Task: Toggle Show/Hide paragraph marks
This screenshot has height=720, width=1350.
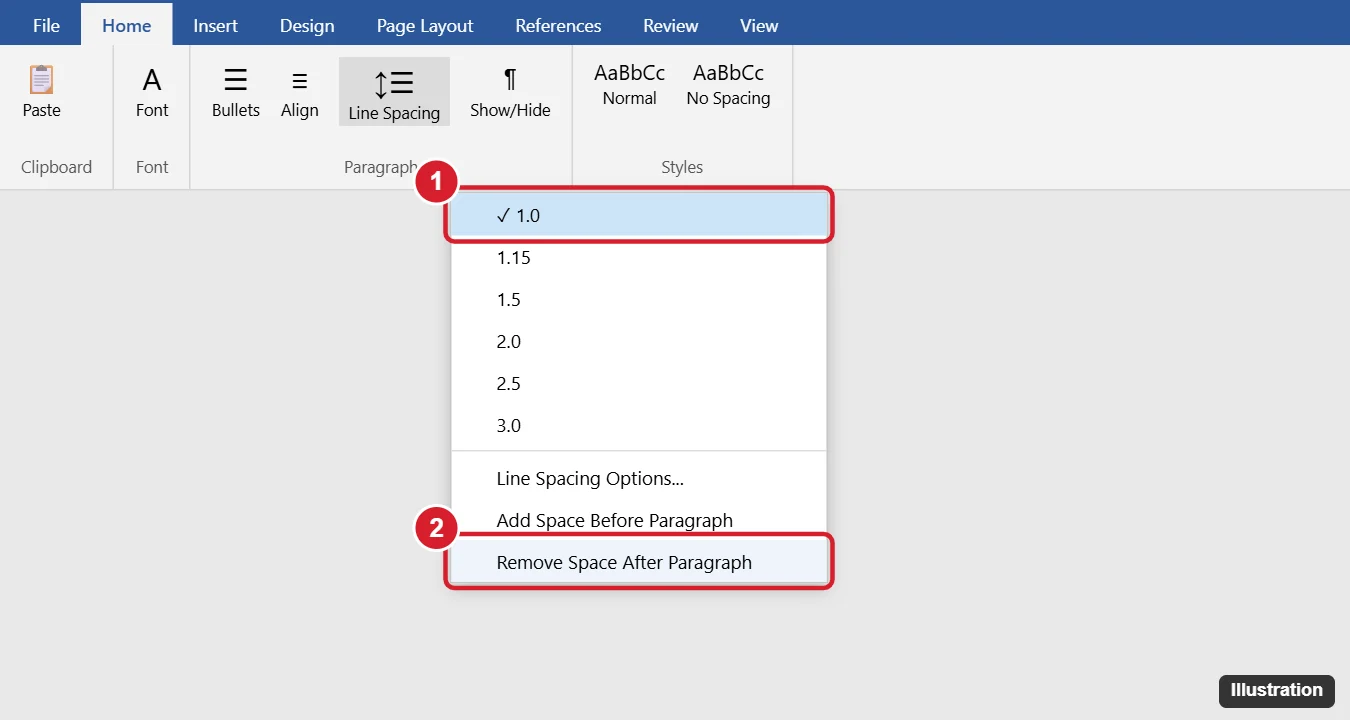Action: [510, 91]
